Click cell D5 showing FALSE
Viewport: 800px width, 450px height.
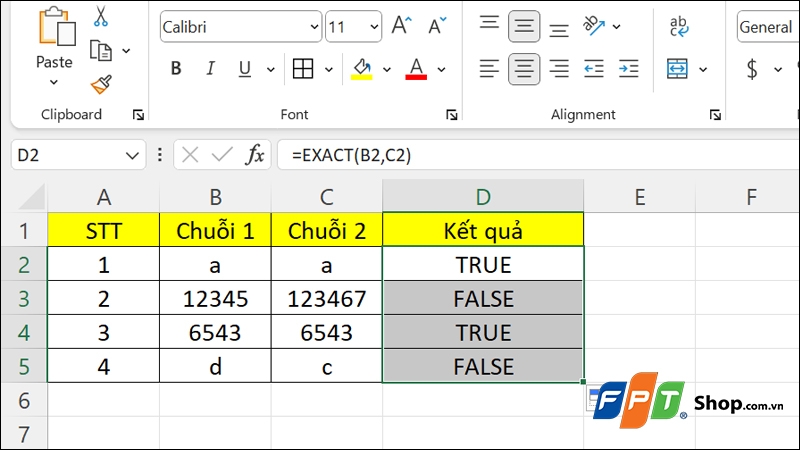pyautogui.click(x=483, y=367)
